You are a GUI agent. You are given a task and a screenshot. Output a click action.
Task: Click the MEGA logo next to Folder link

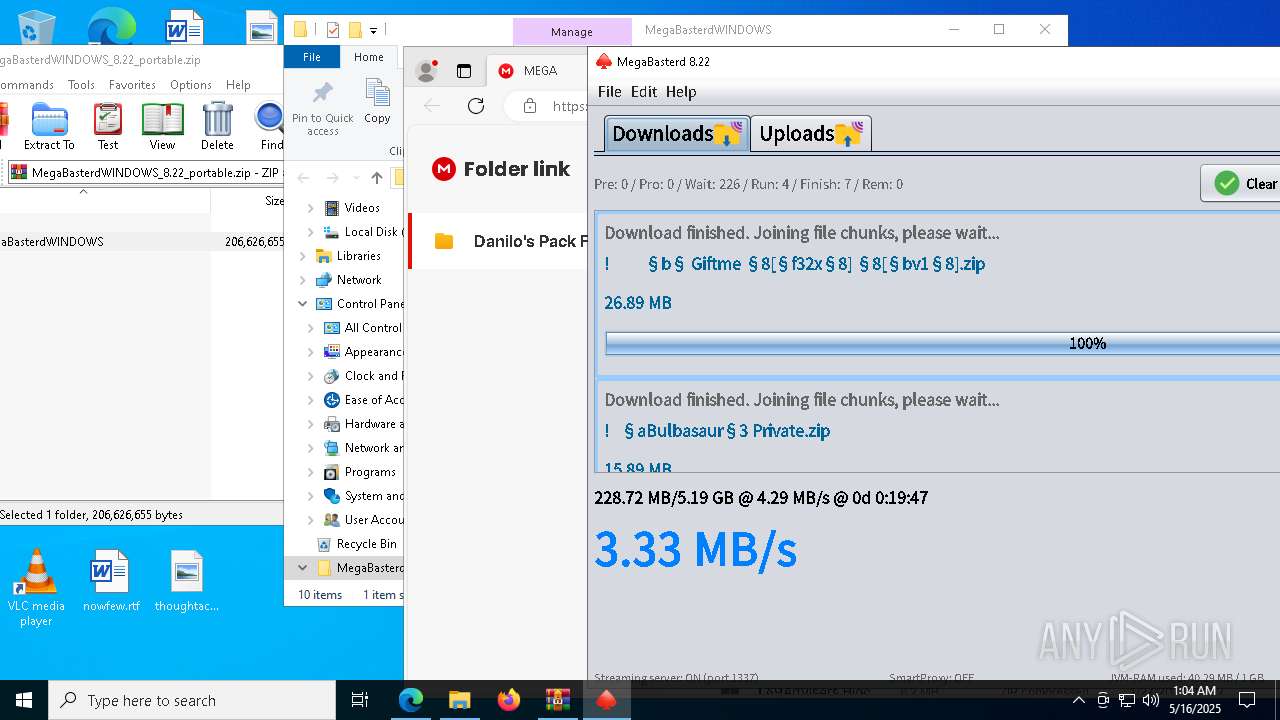443,169
